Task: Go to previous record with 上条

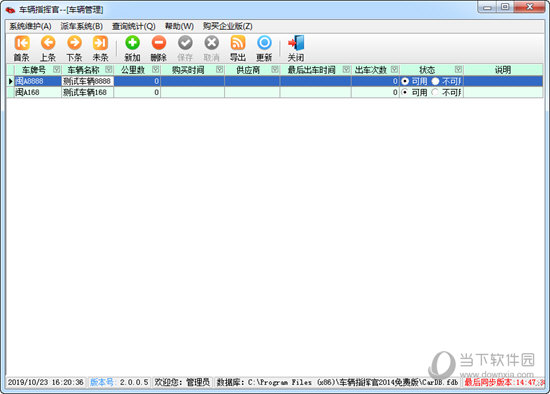Action: 48,48
